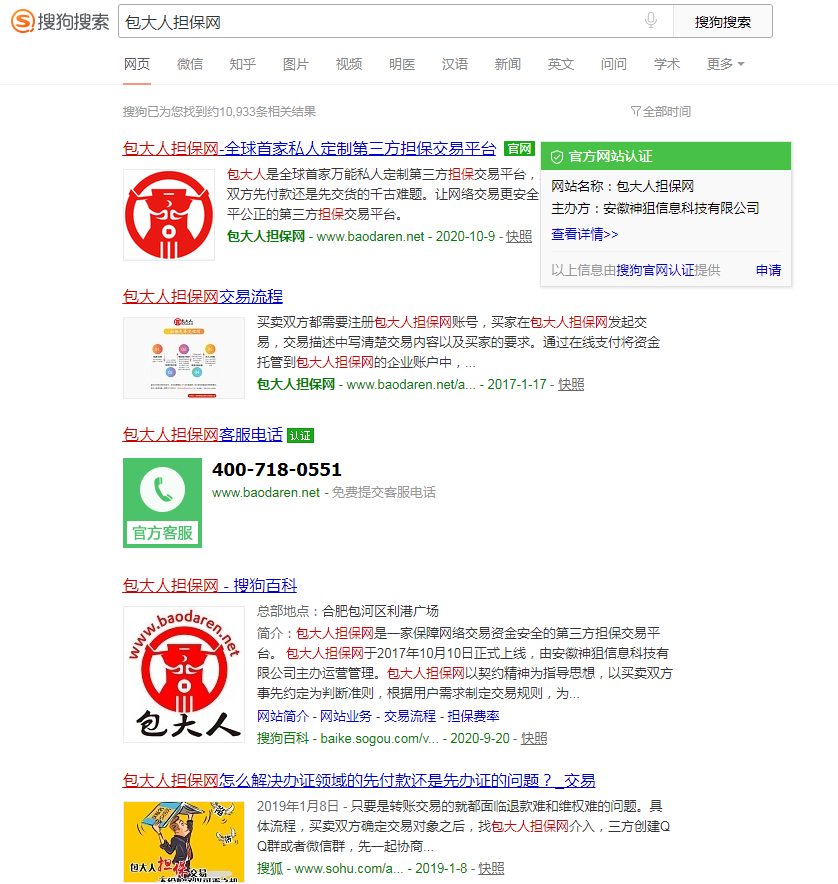Click the green phone 官方客服 icon
Viewport: 838px width, 884px height.
tap(162, 502)
